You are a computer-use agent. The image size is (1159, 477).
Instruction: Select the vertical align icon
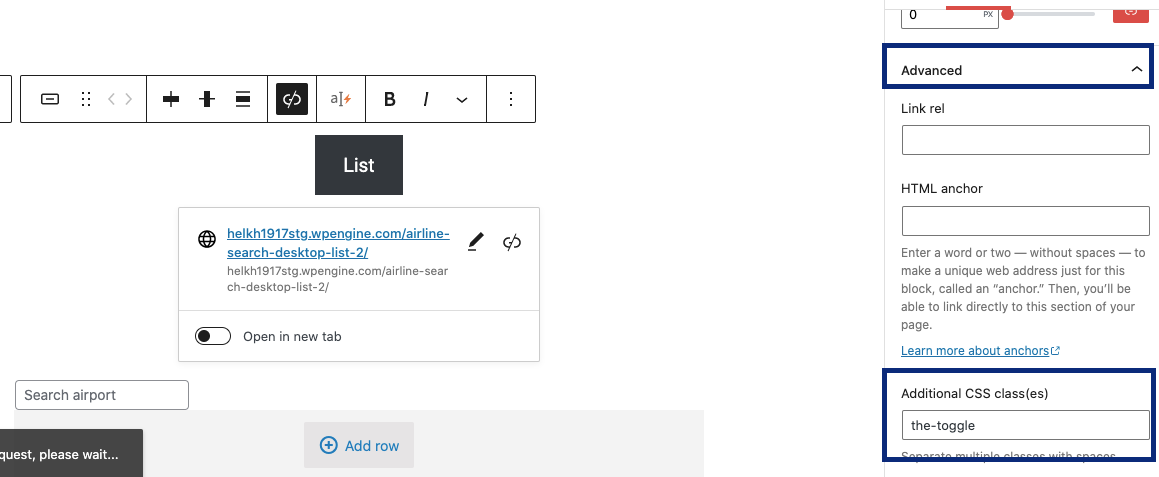(207, 99)
